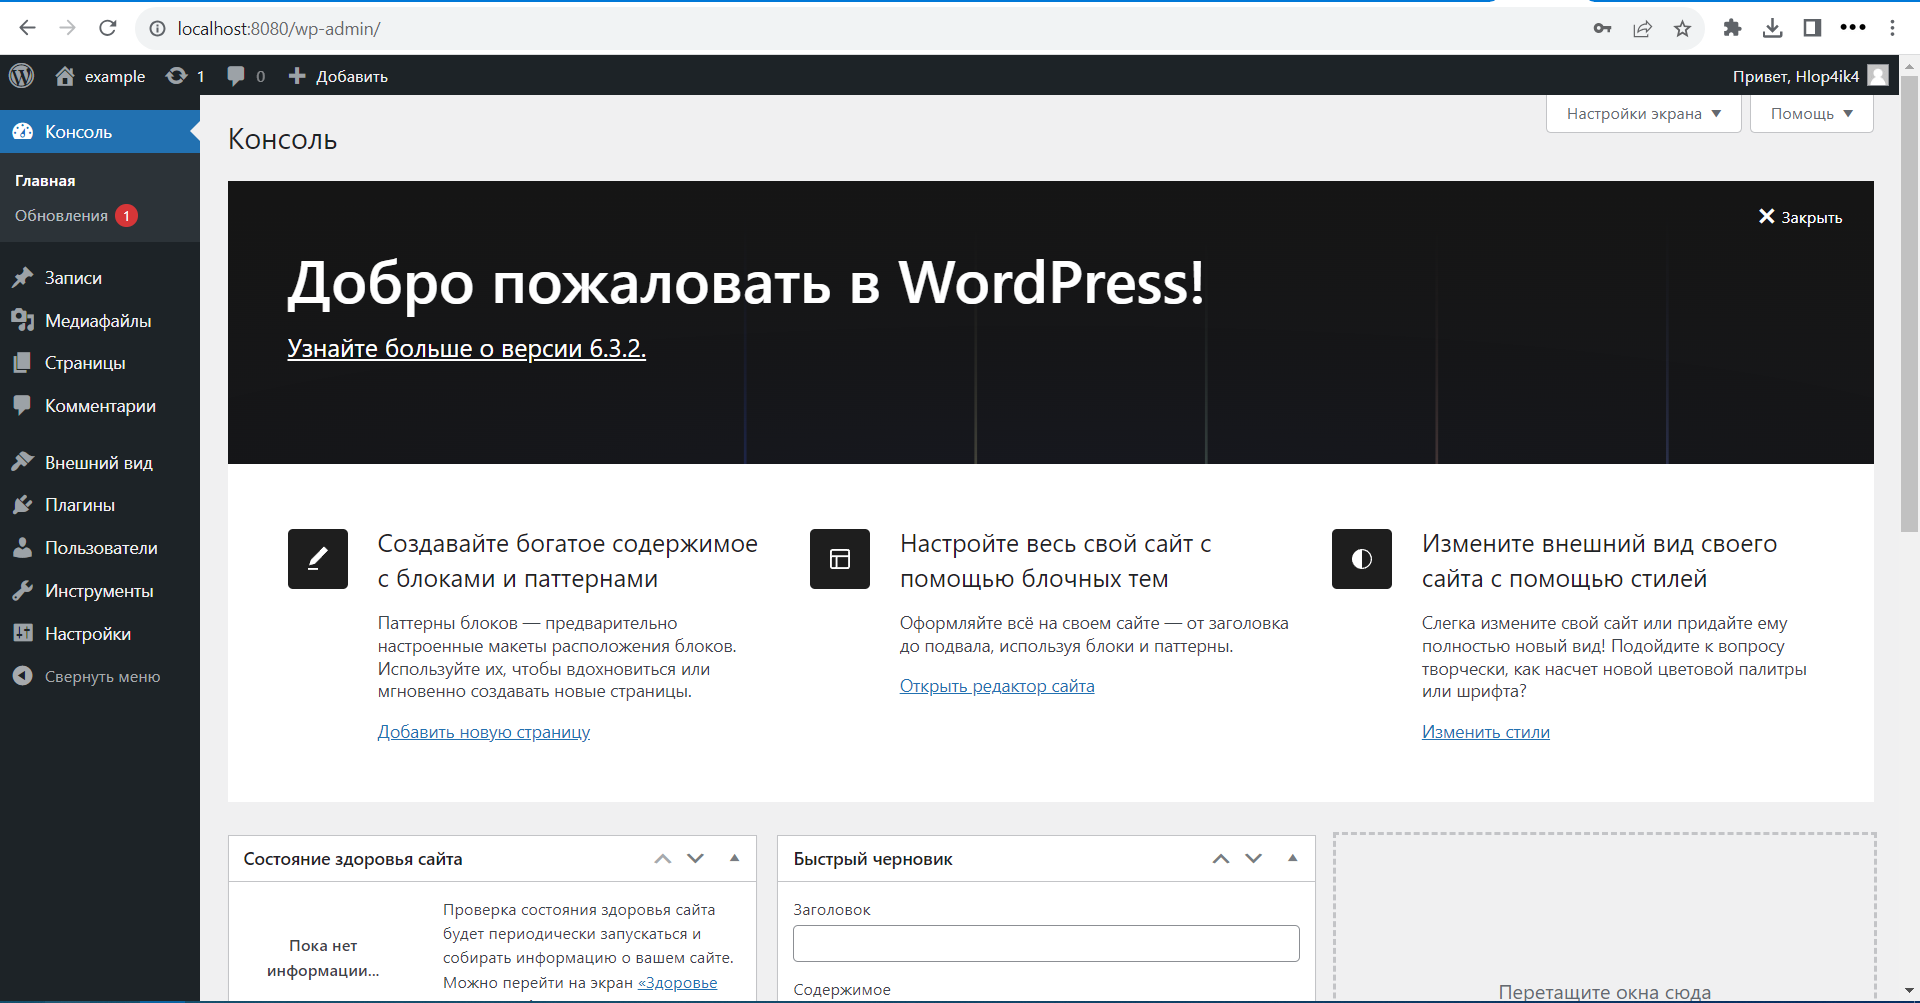Open the Плагины menu item
This screenshot has height=1003, width=1920.
coord(80,505)
